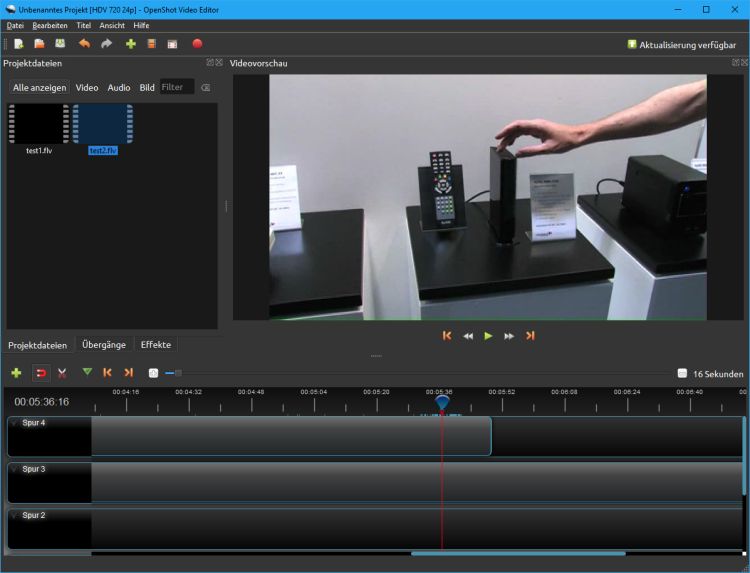Click the Aktualisierung verfügbar button
750x573 pixels.
point(681,45)
